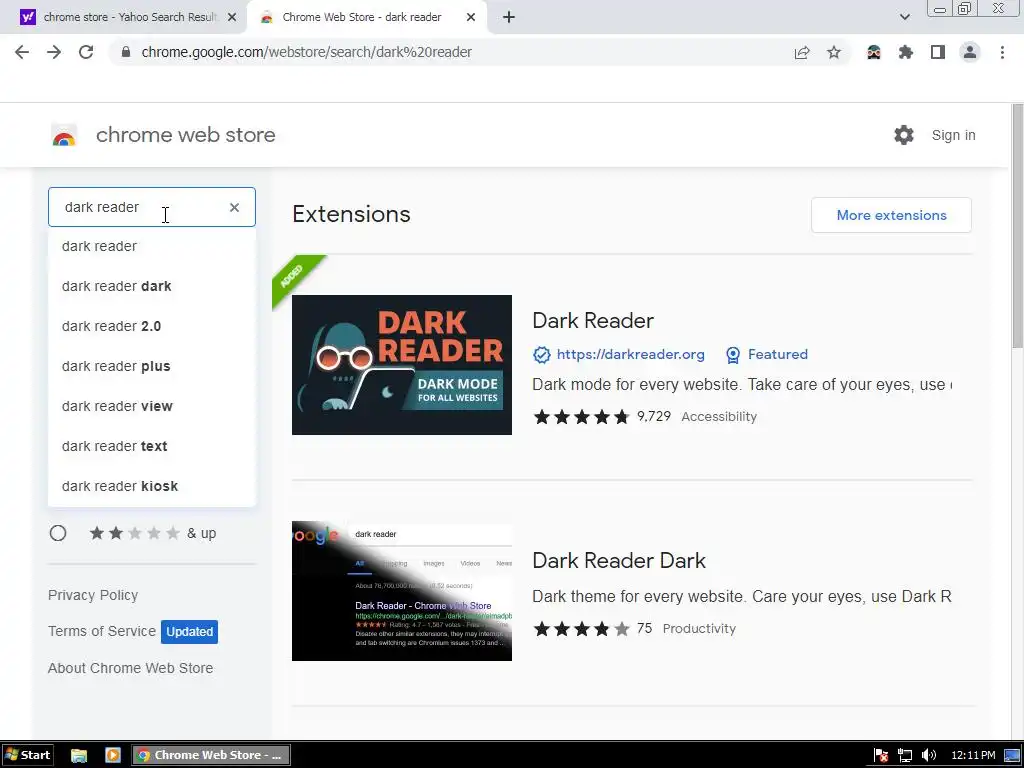1024x768 pixels.
Task: Open the Chrome three-dot menu
Action: (1002, 52)
